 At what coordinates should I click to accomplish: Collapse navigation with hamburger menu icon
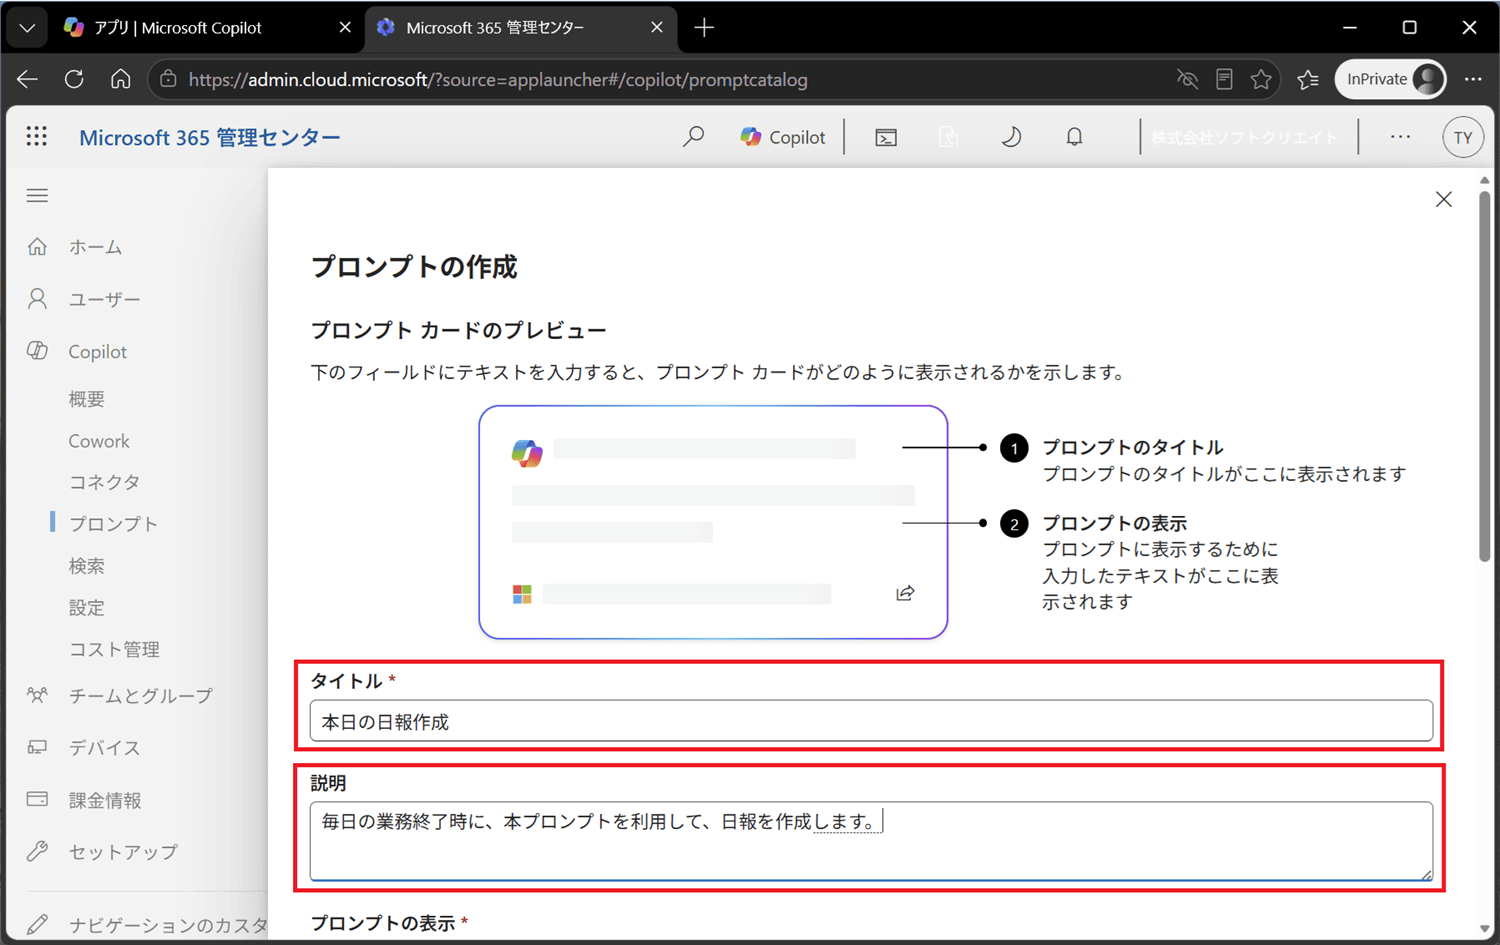point(37,195)
